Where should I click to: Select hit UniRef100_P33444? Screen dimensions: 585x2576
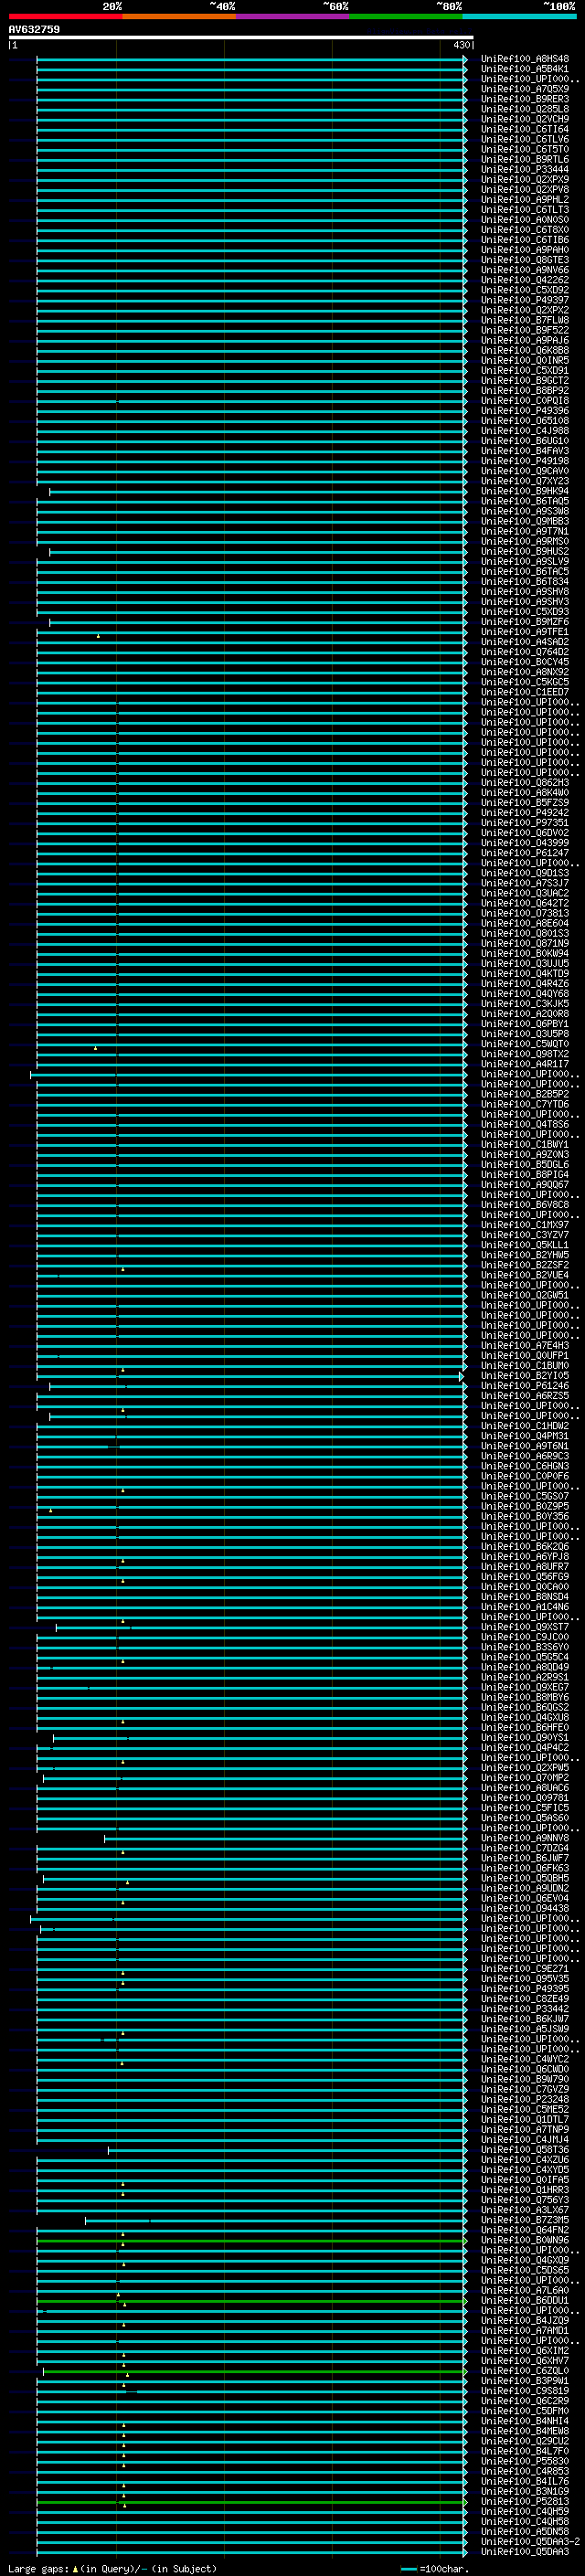(525, 169)
